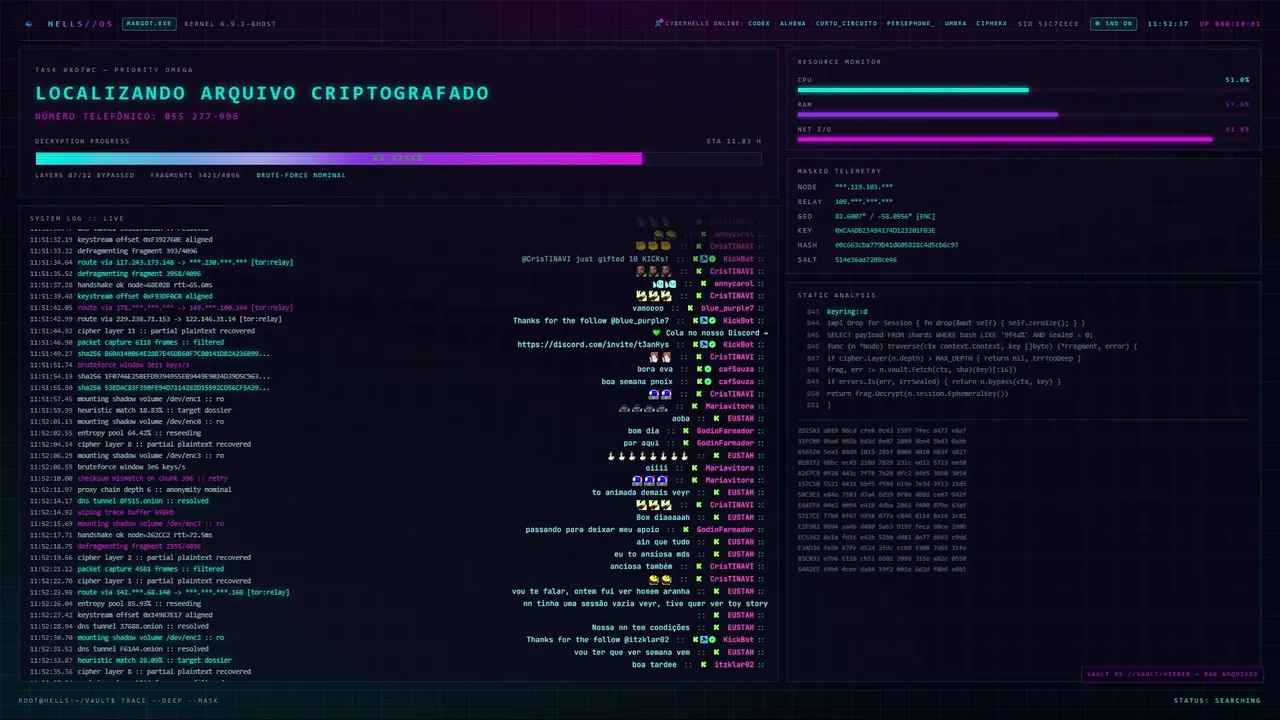
Task: Click verified badge on 'Thanks for the follow @blue_purple7'
Action: pos(712,320)
